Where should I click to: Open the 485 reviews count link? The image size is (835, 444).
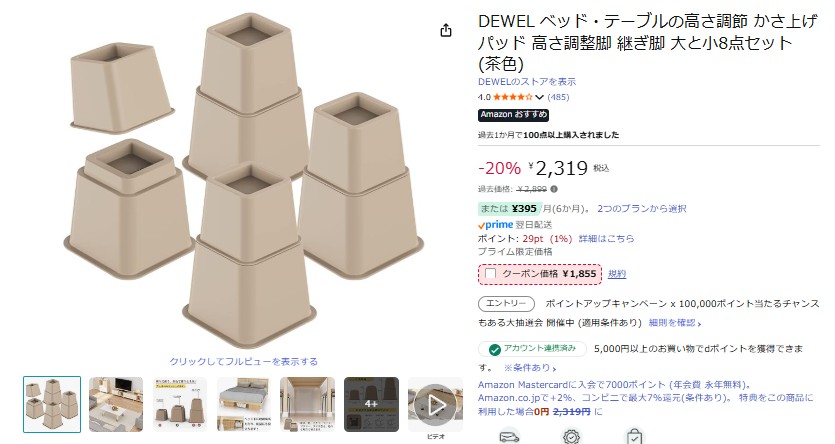(x=558, y=97)
